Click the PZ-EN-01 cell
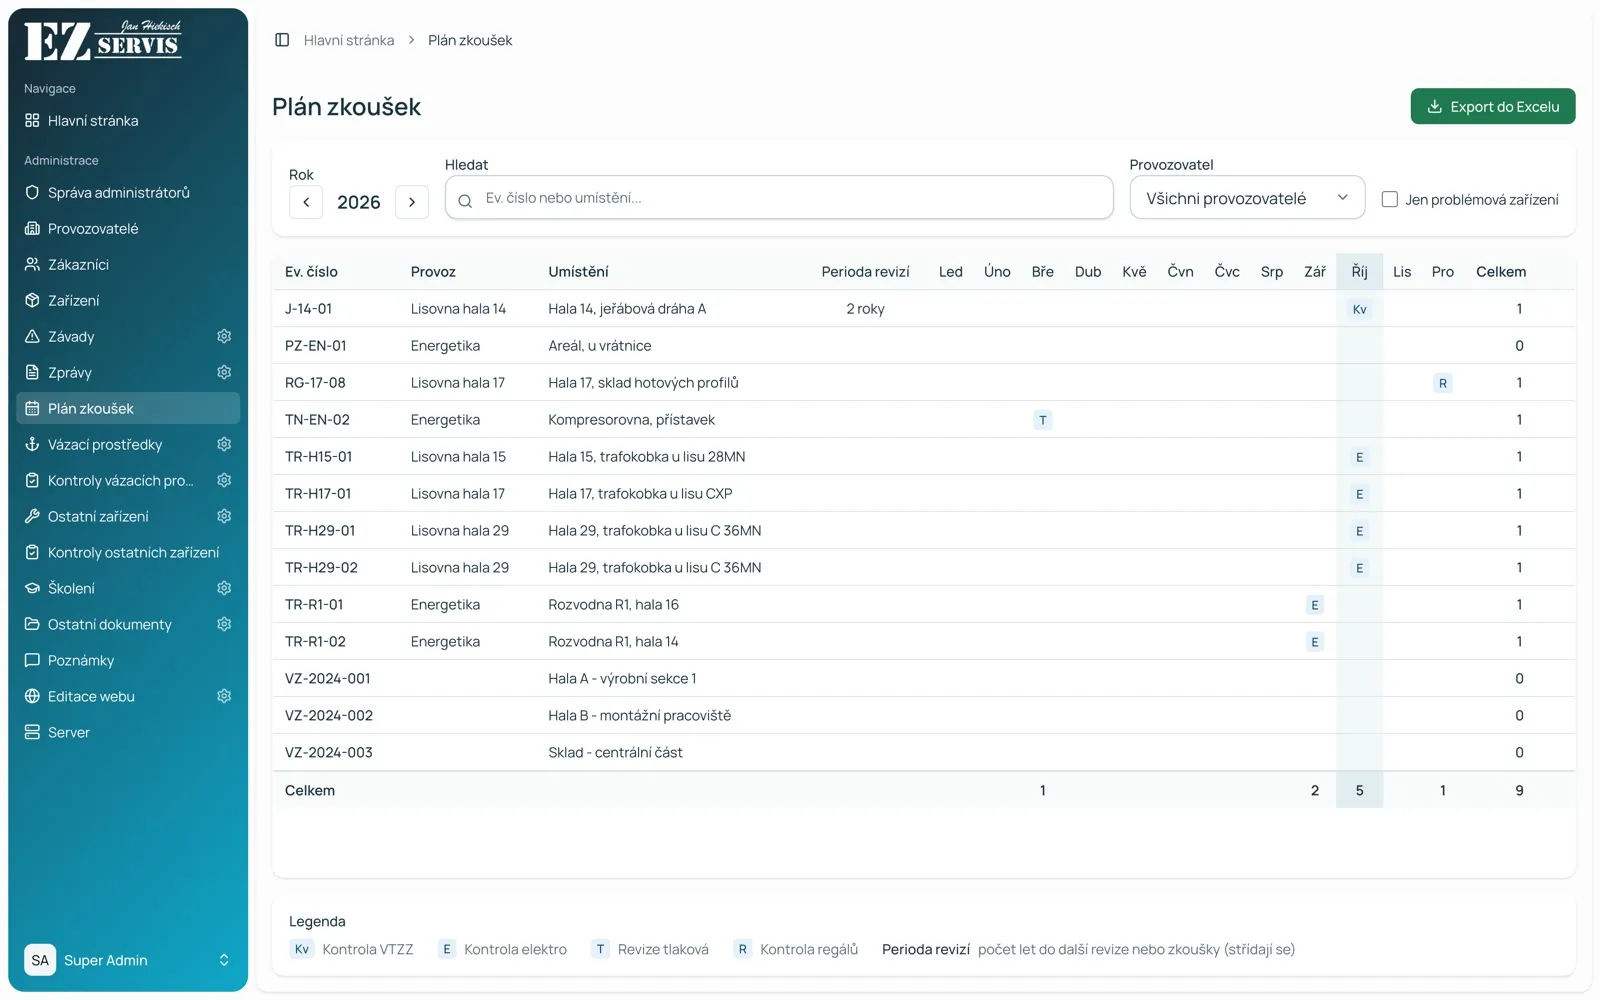1600x1000 pixels. click(316, 346)
